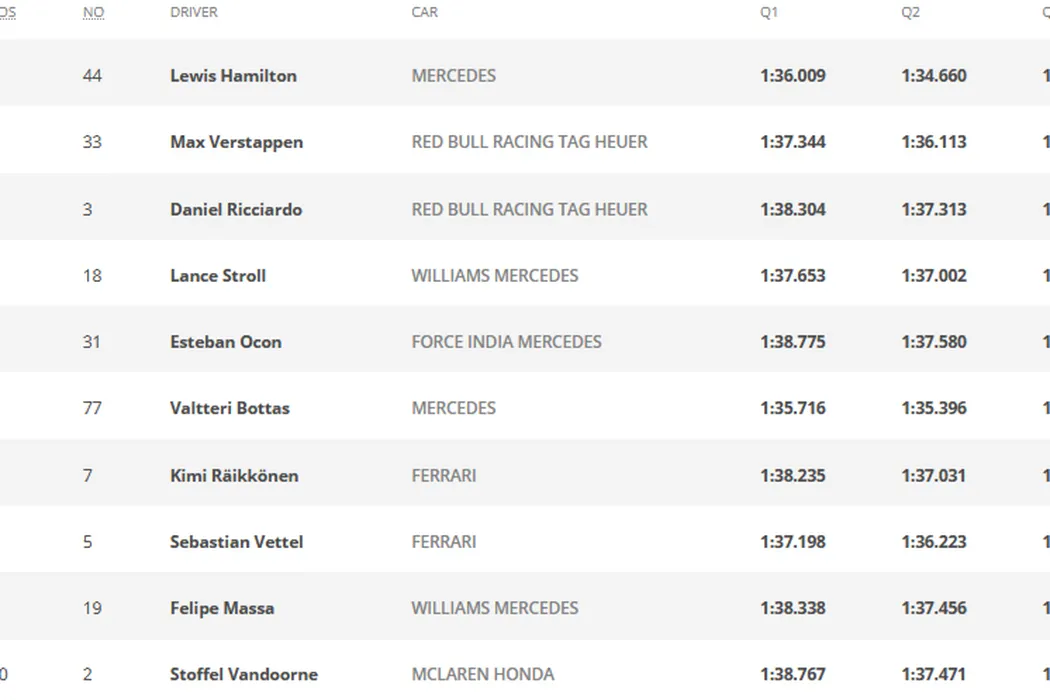The image size is (1050, 700).
Task: Click Stoffel Vandoorne driver name
Action: point(244,675)
